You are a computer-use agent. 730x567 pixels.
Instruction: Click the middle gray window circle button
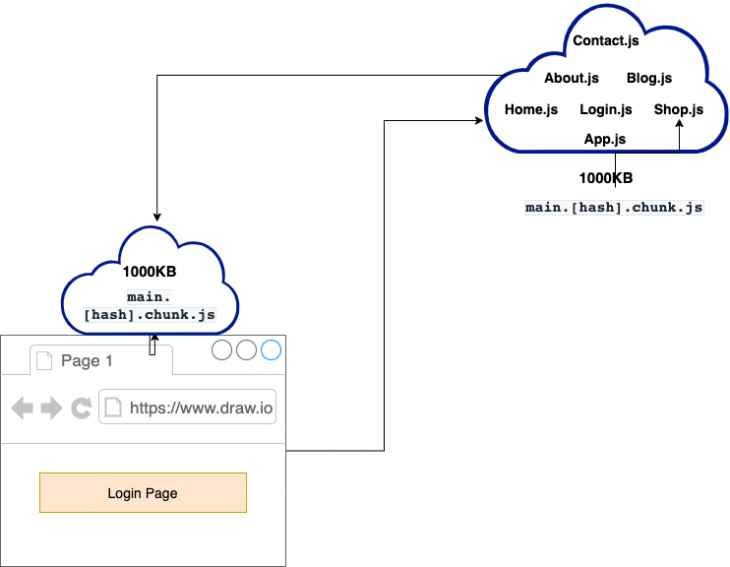click(246, 350)
